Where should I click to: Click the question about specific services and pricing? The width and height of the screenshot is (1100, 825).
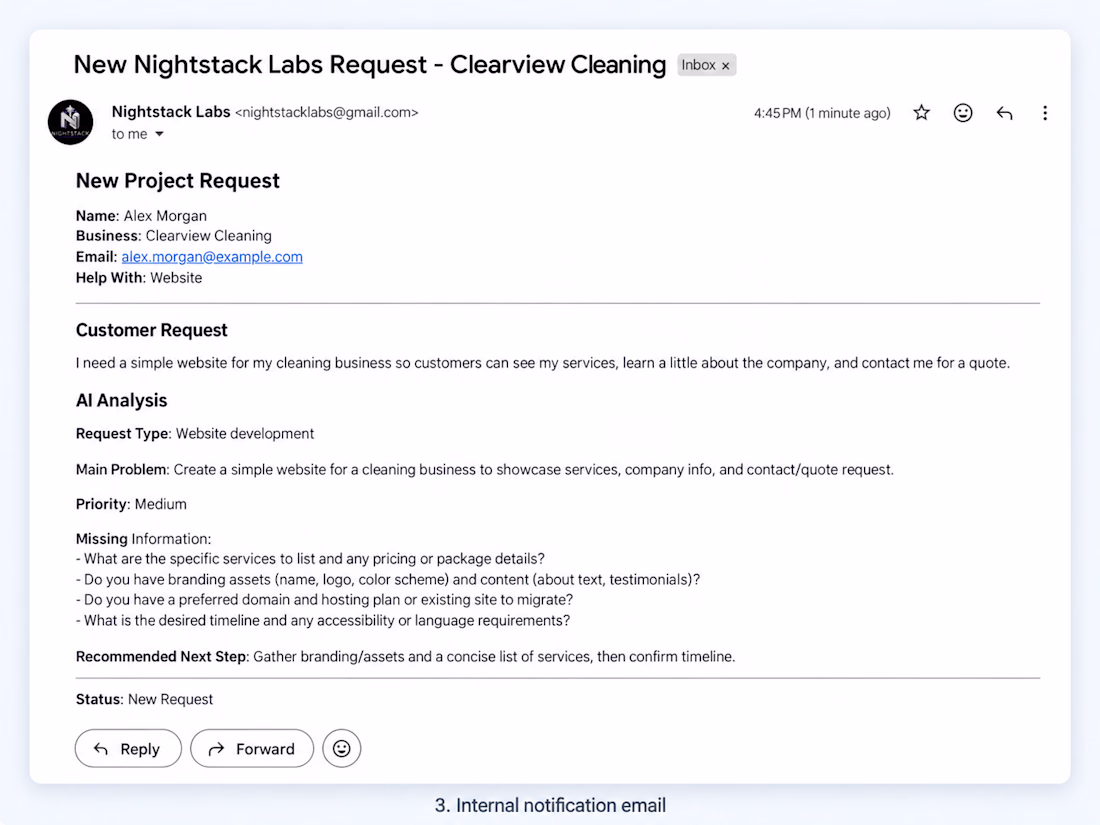click(310, 559)
